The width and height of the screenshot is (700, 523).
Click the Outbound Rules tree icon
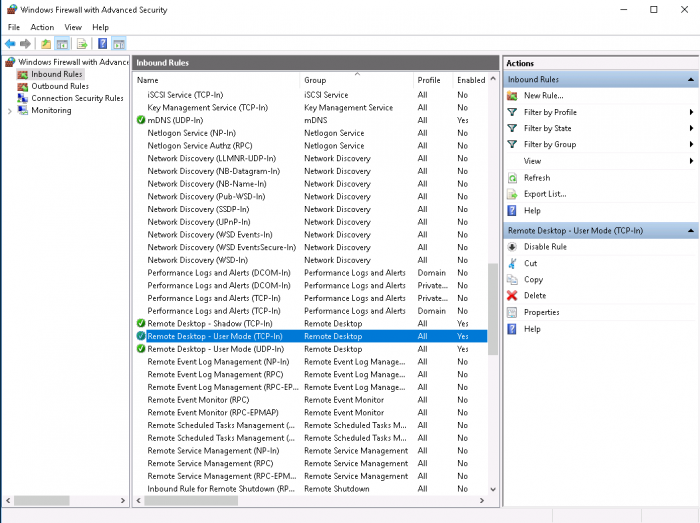click(x=23, y=86)
